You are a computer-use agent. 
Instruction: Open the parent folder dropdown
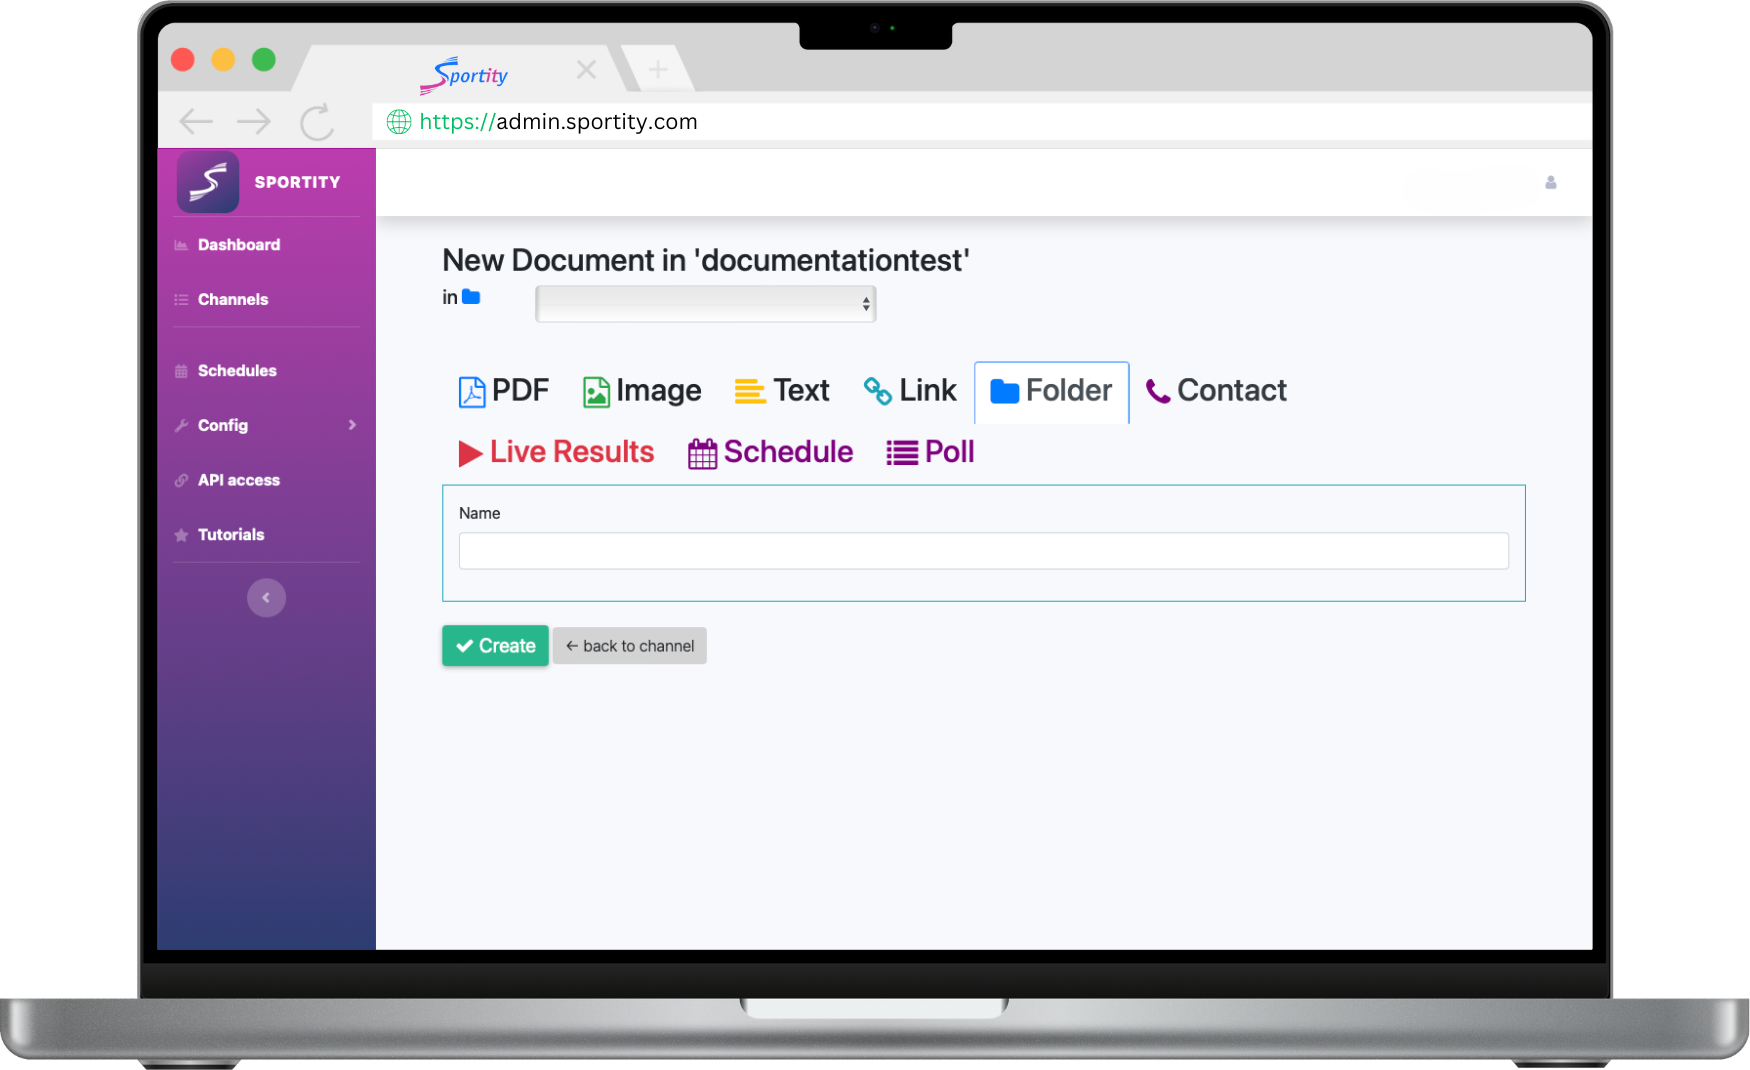point(705,304)
